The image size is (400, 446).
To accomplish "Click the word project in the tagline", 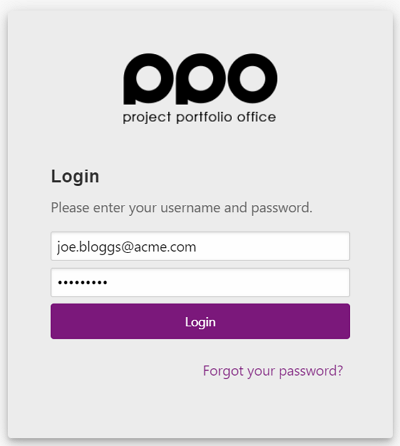I will point(147,118).
